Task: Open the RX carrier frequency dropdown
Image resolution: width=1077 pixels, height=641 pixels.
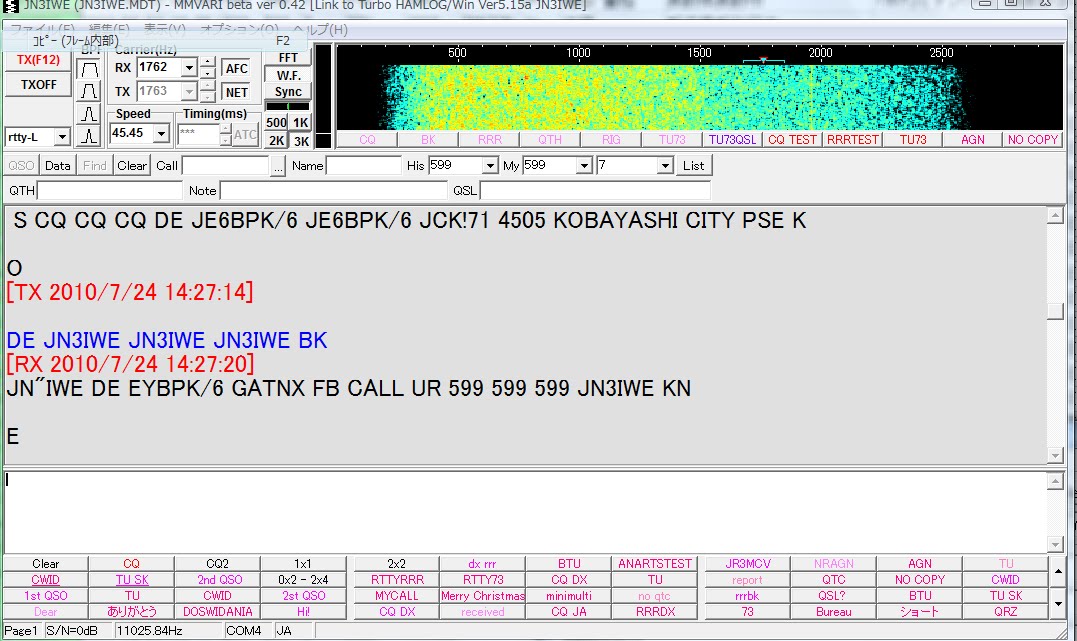Action: tap(190, 68)
